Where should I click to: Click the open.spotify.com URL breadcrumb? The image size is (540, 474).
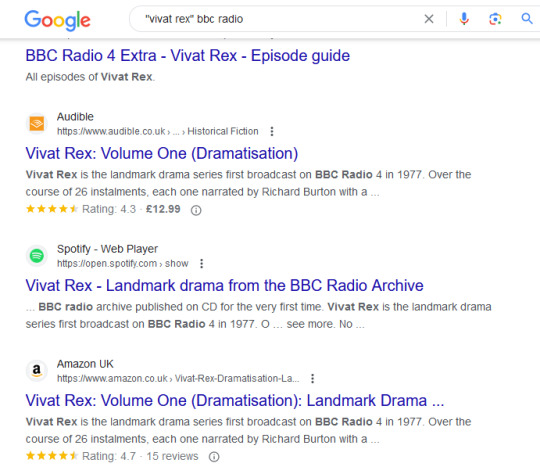pyautogui.click(x=123, y=264)
